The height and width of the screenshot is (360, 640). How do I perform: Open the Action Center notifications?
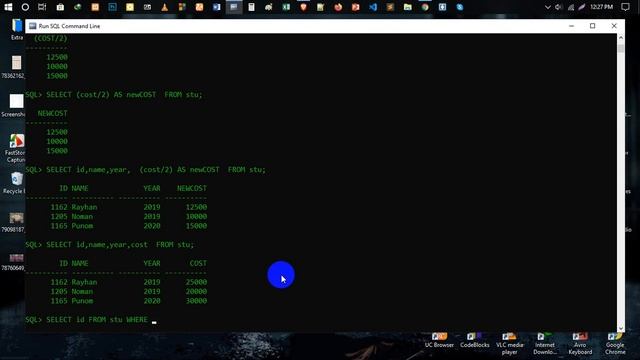pos(625,7)
